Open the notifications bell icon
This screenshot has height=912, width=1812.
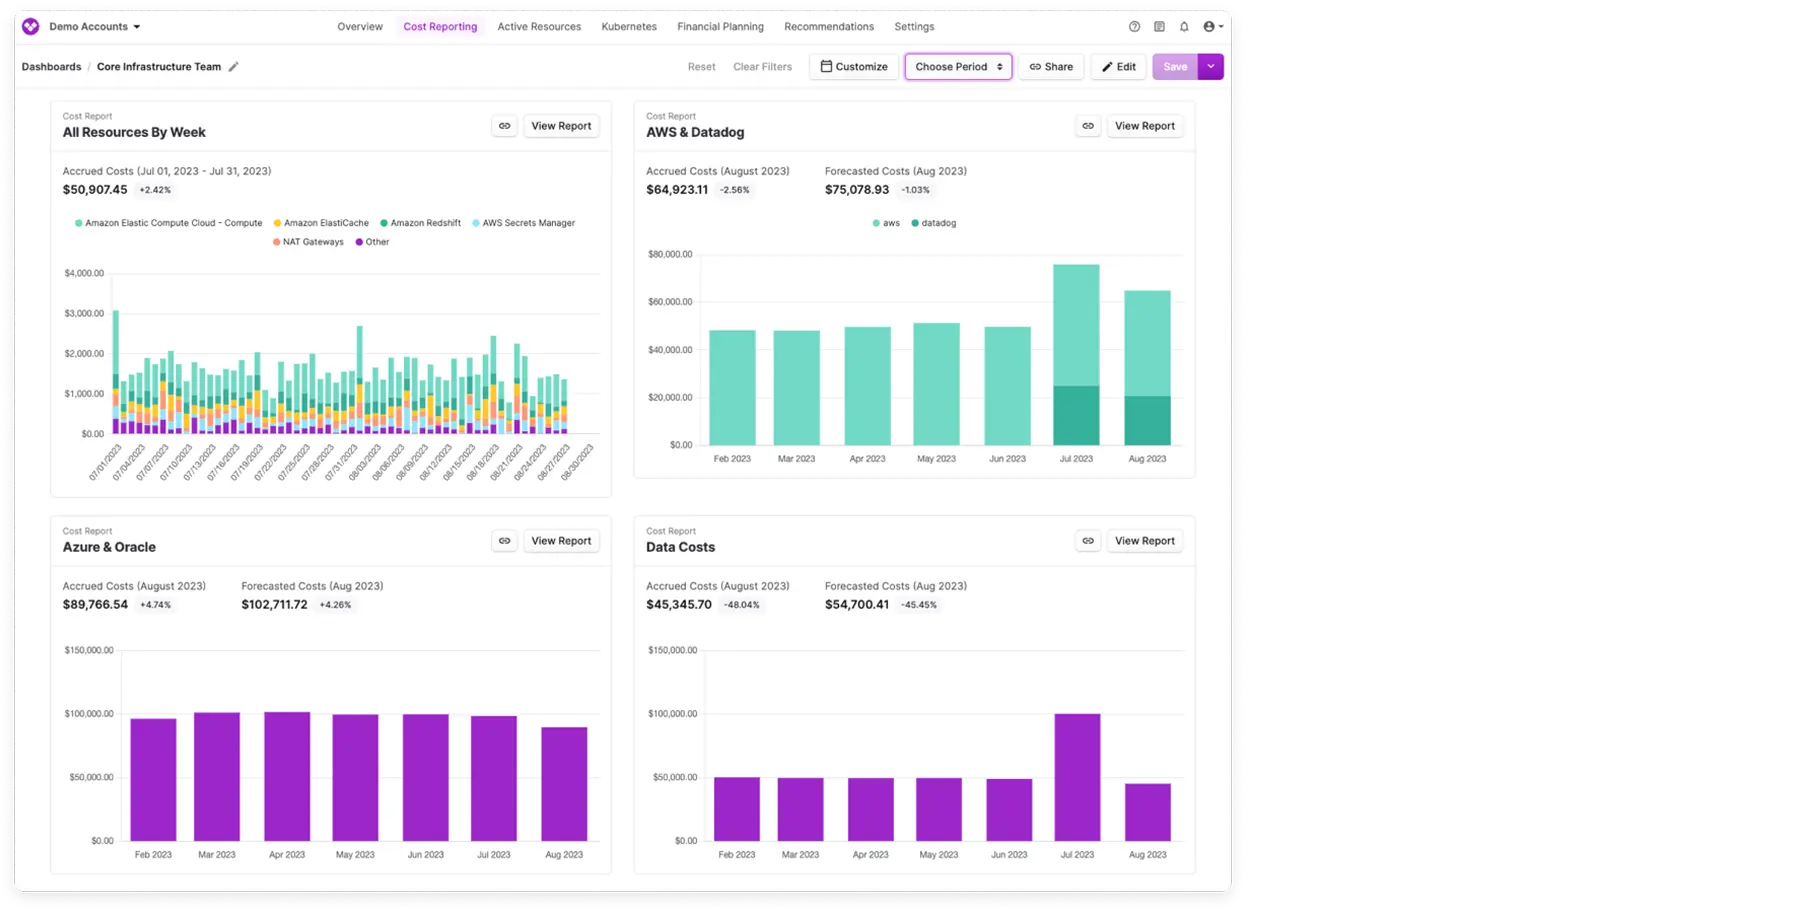[x=1184, y=27]
